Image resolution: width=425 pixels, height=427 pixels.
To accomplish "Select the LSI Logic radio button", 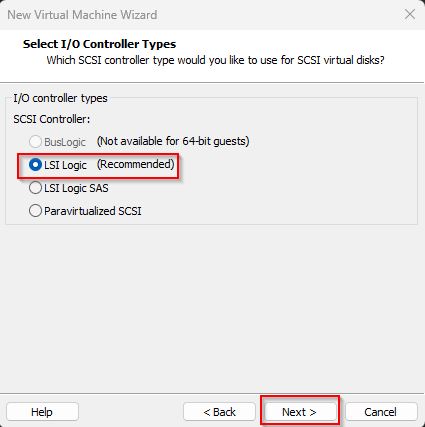I will coord(35,165).
